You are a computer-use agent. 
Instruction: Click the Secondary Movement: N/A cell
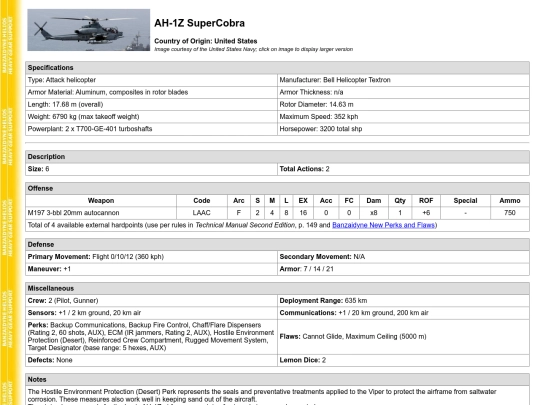pyautogui.click(x=403, y=257)
